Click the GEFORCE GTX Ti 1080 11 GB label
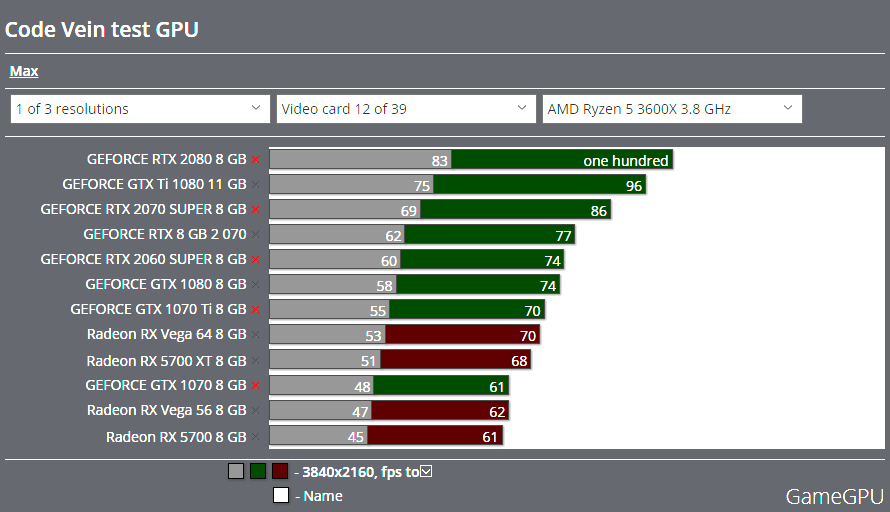This screenshot has height=512, width=890. click(x=154, y=184)
